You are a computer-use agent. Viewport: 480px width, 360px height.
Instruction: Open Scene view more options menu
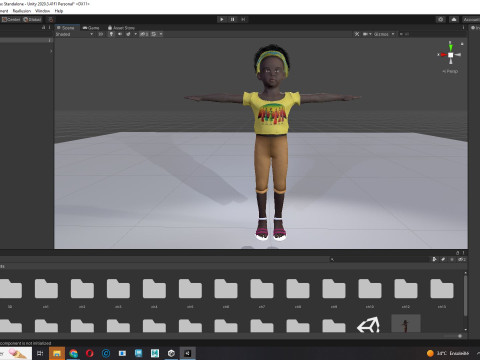point(463,27)
